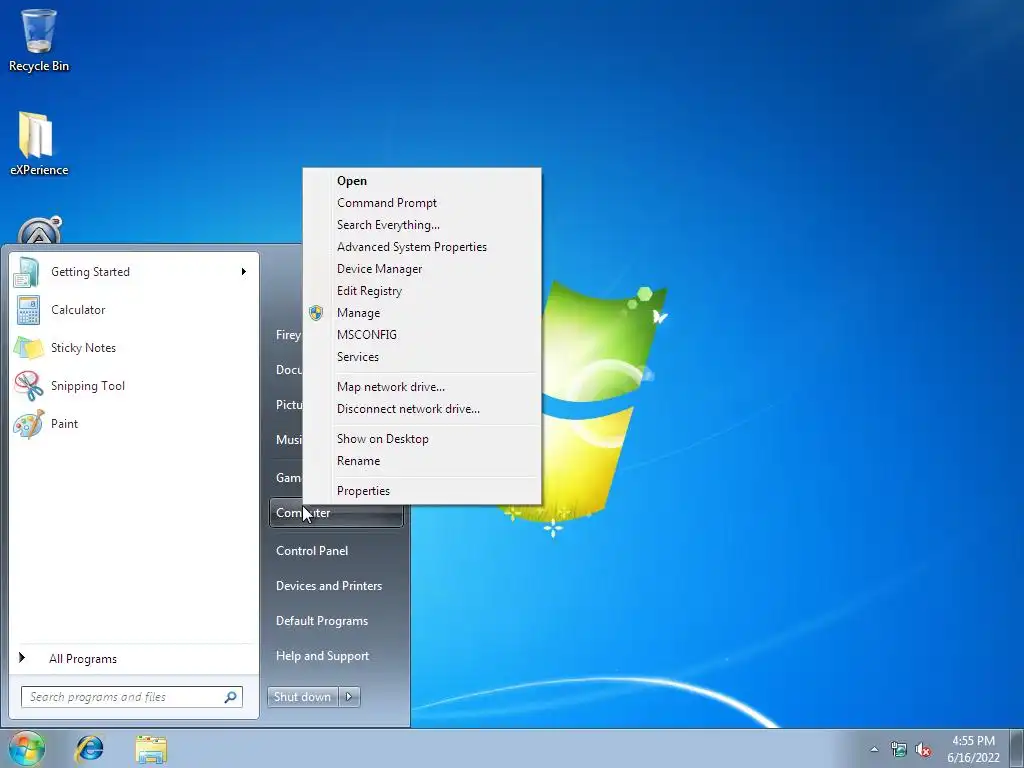Click the Shut down button
Image resolution: width=1024 pixels, height=768 pixels.
coord(303,697)
